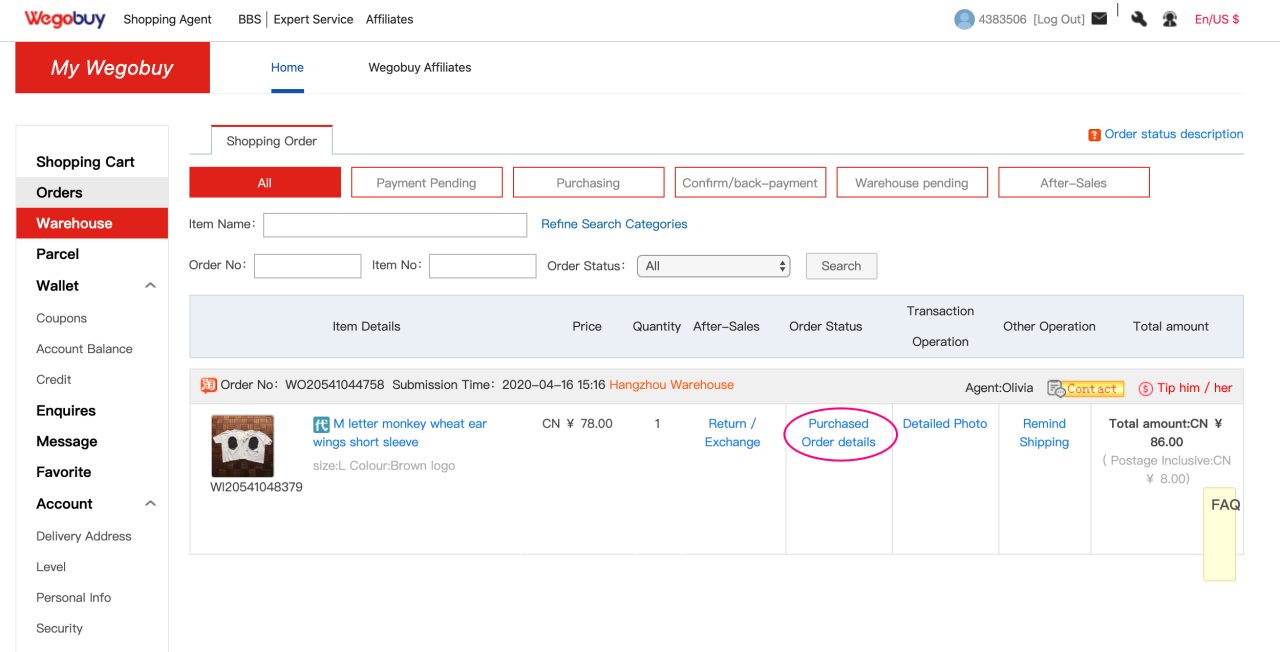Collapse the Account section chevron
This screenshot has width=1280, height=652.
pyautogui.click(x=150, y=503)
